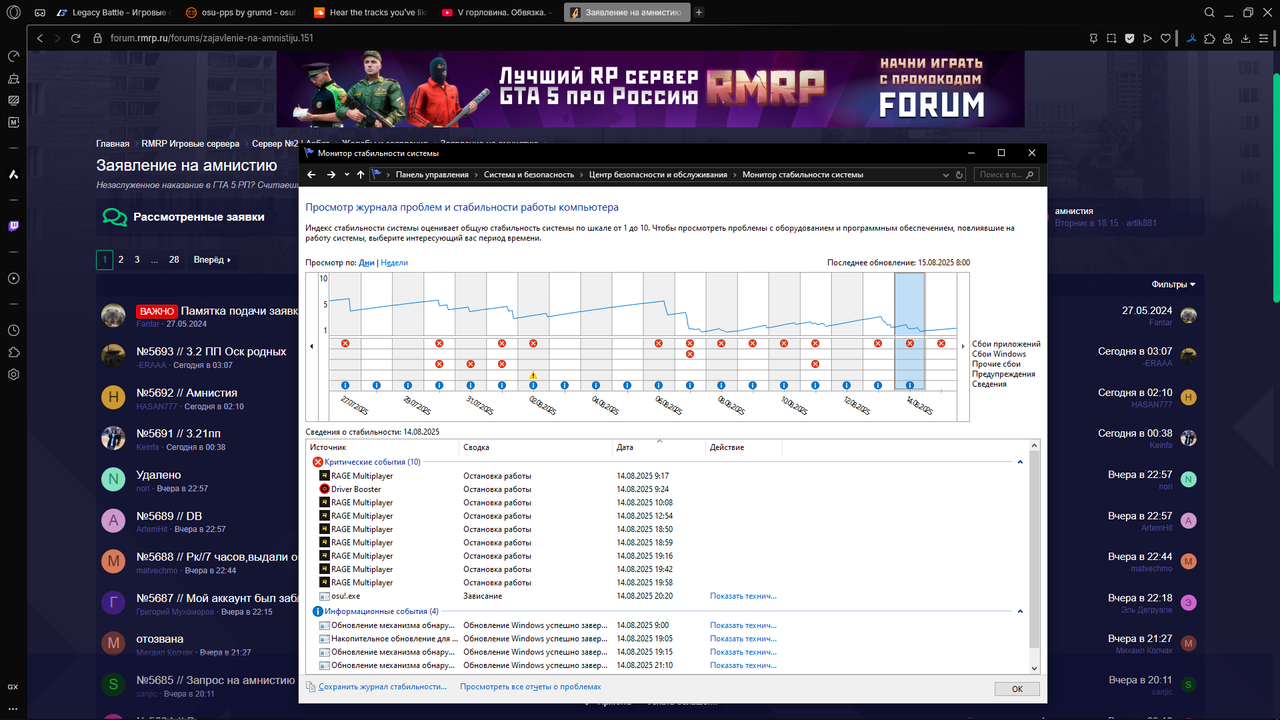1280x720 pixels.
Task: Click the chevron after Панель управления breadcrumb
Action: click(476, 174)
